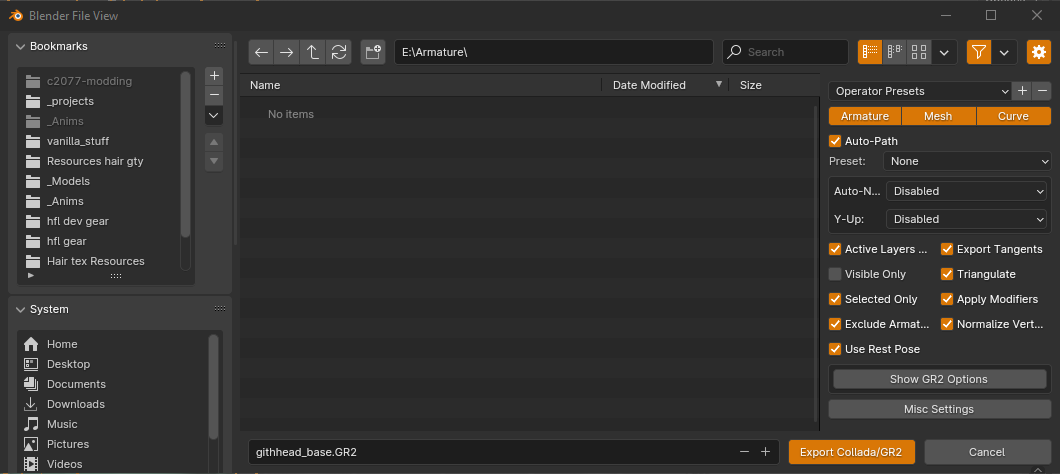Image resolution: width=1060 pixels, height=474 pixels.
Task: Move bookmark down in list
Action: click(214, 161)
